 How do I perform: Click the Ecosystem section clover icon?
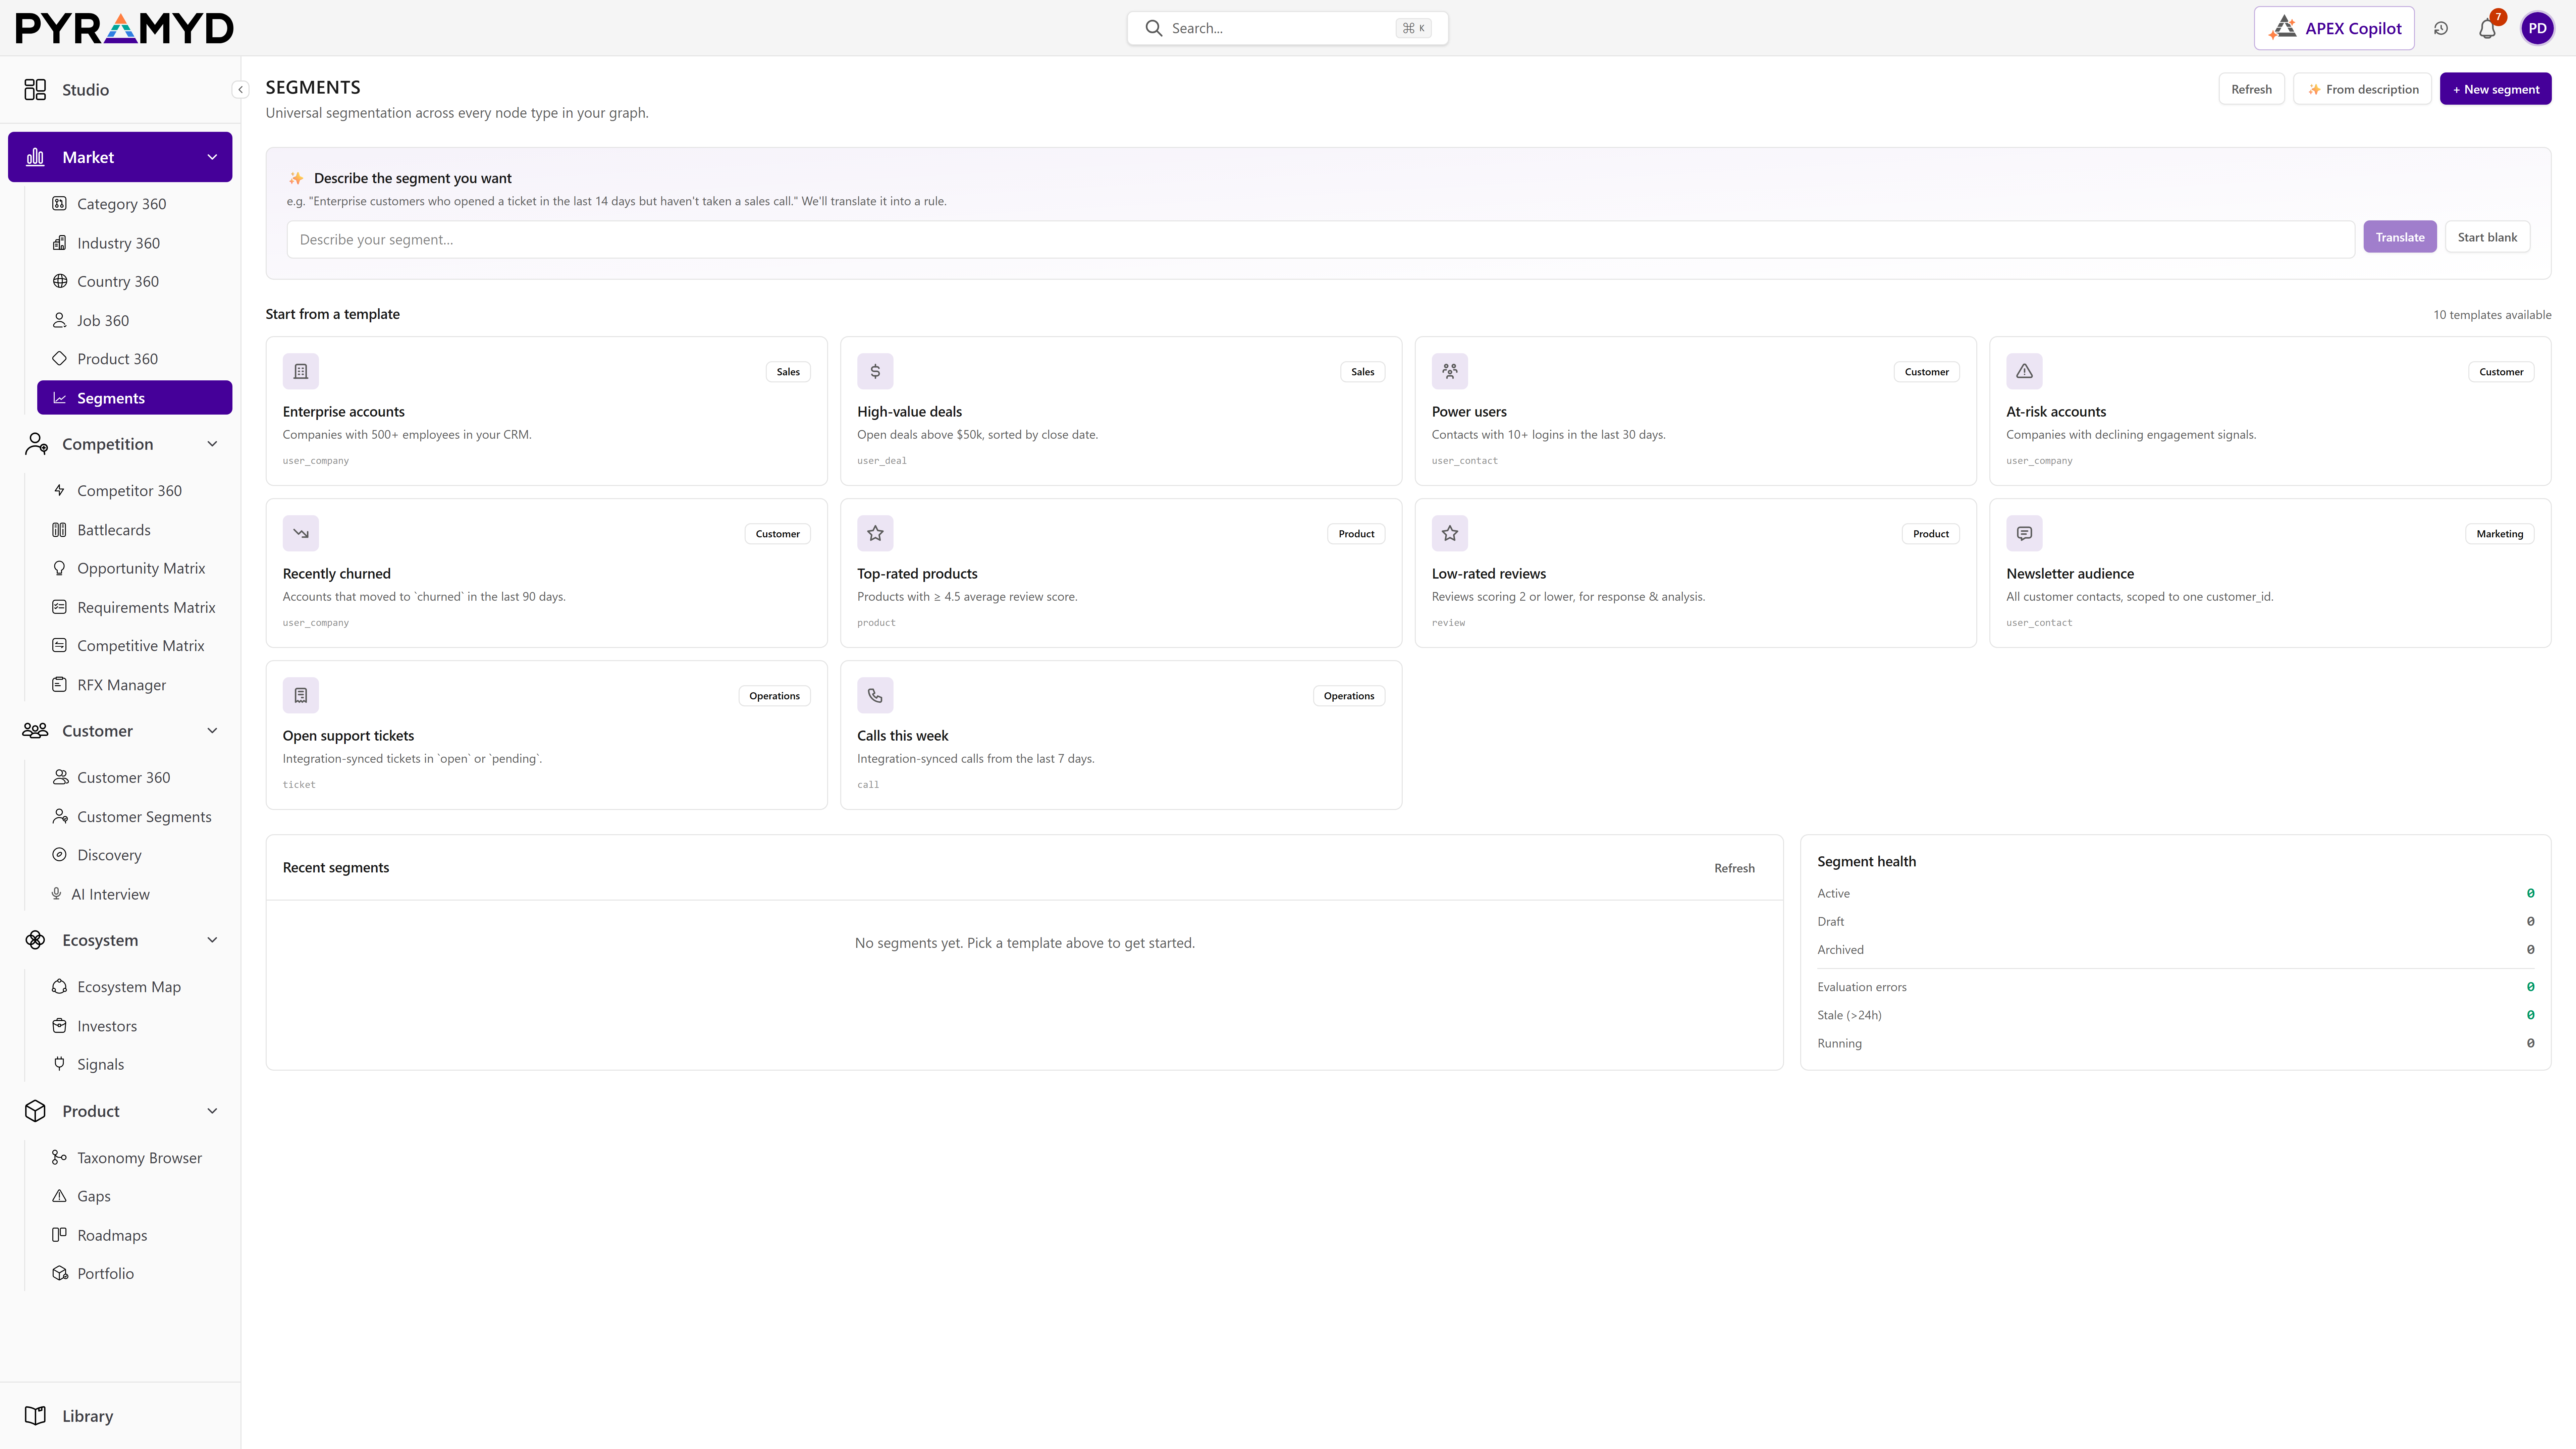(35, 940)
